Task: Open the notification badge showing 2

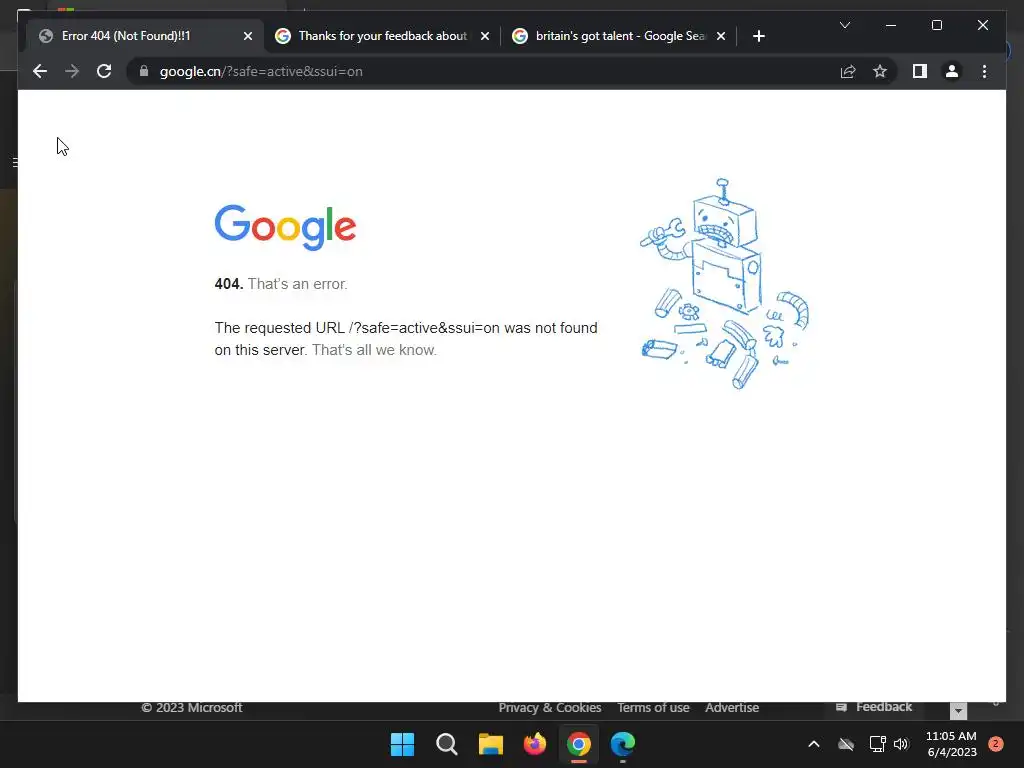Action: pos(996,744)
